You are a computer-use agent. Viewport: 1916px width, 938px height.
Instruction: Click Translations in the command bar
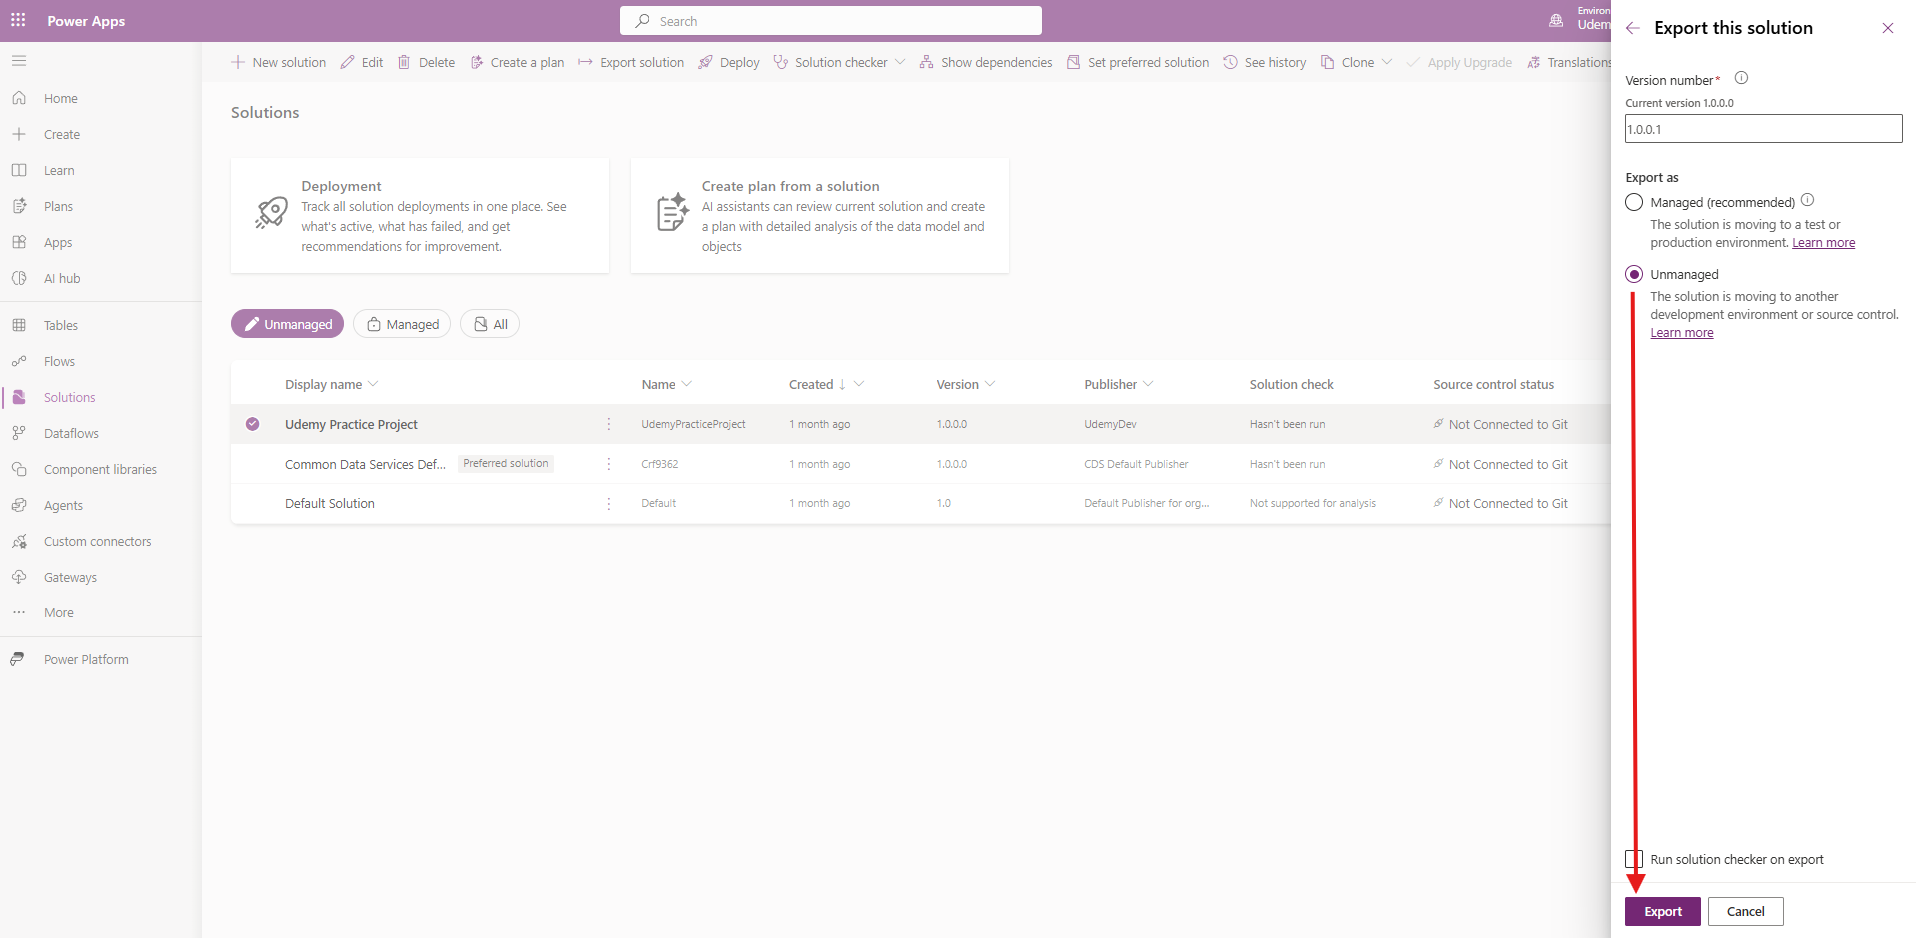click(x=1568, y=62)
